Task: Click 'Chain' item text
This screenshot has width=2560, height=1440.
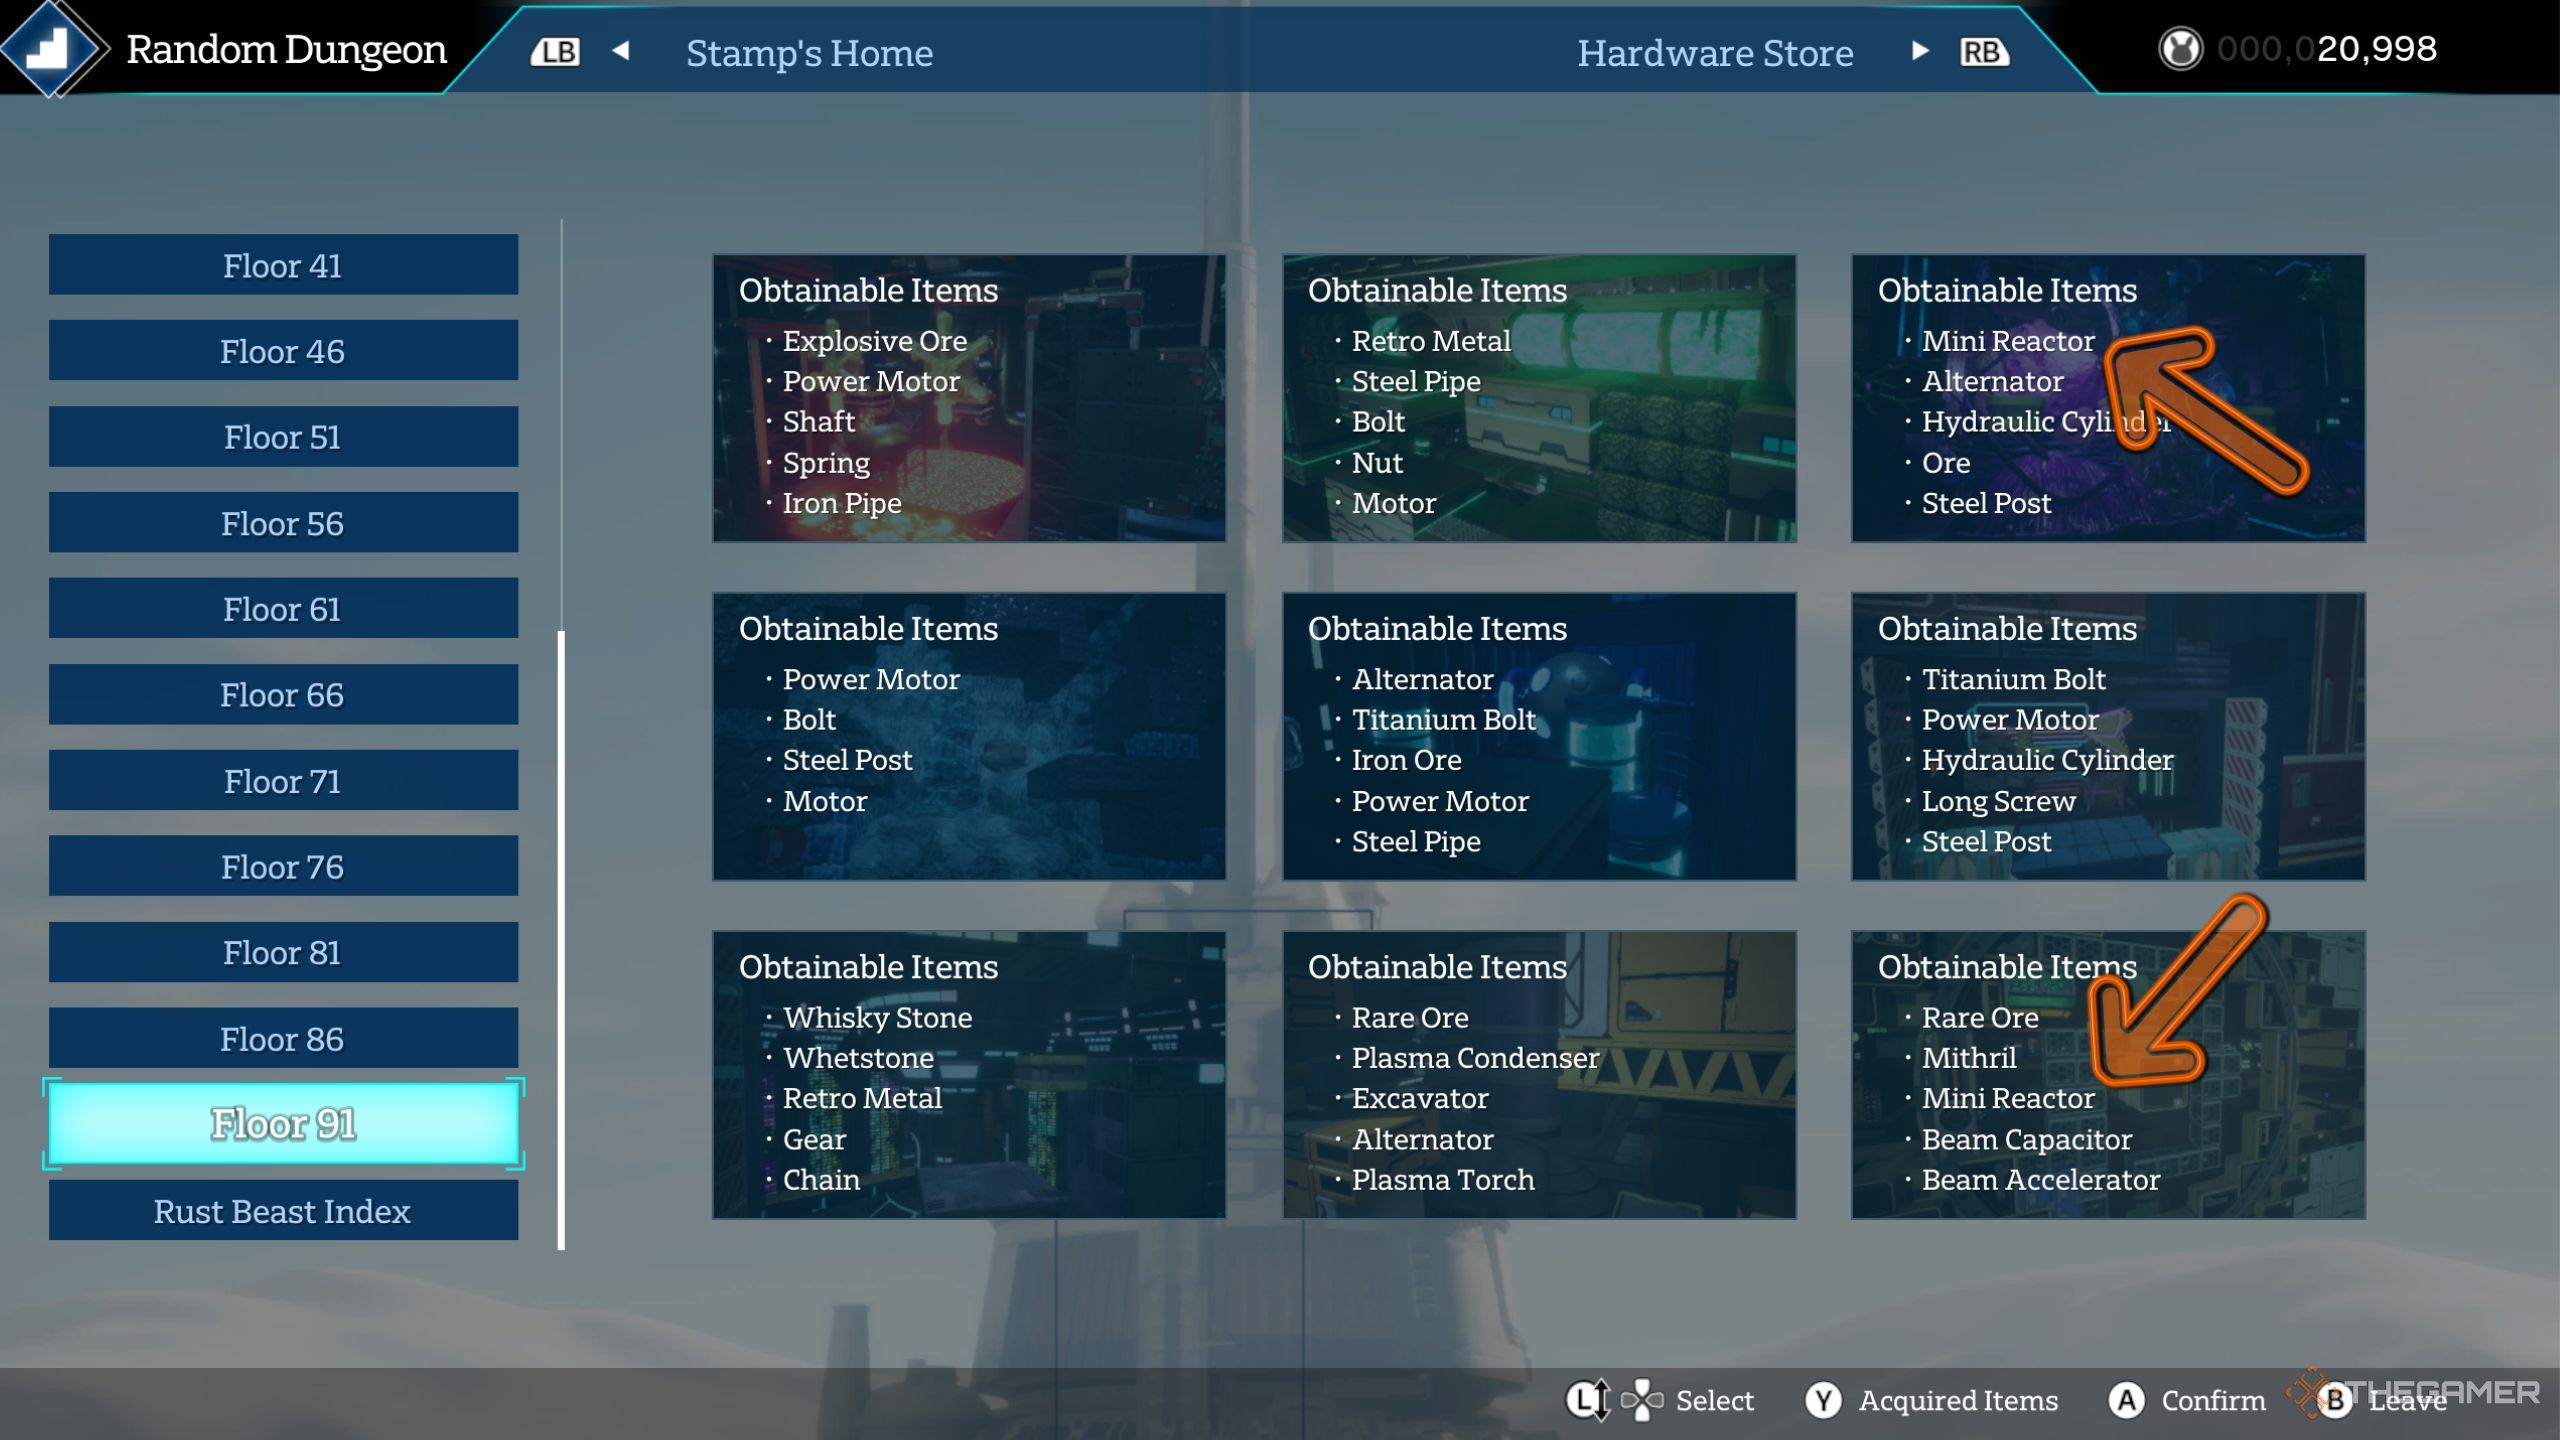Action: pyautogui.click(x=821, y=1180)
